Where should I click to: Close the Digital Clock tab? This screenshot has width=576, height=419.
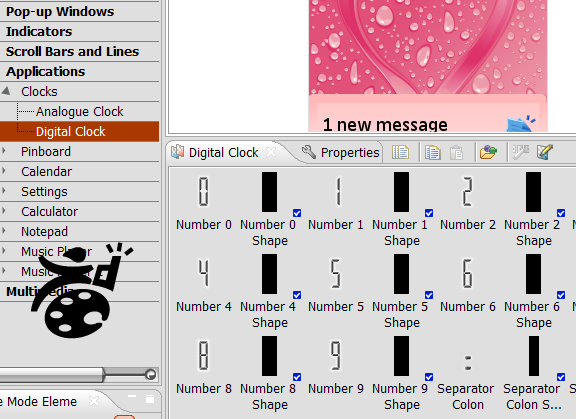coord(271,152)
